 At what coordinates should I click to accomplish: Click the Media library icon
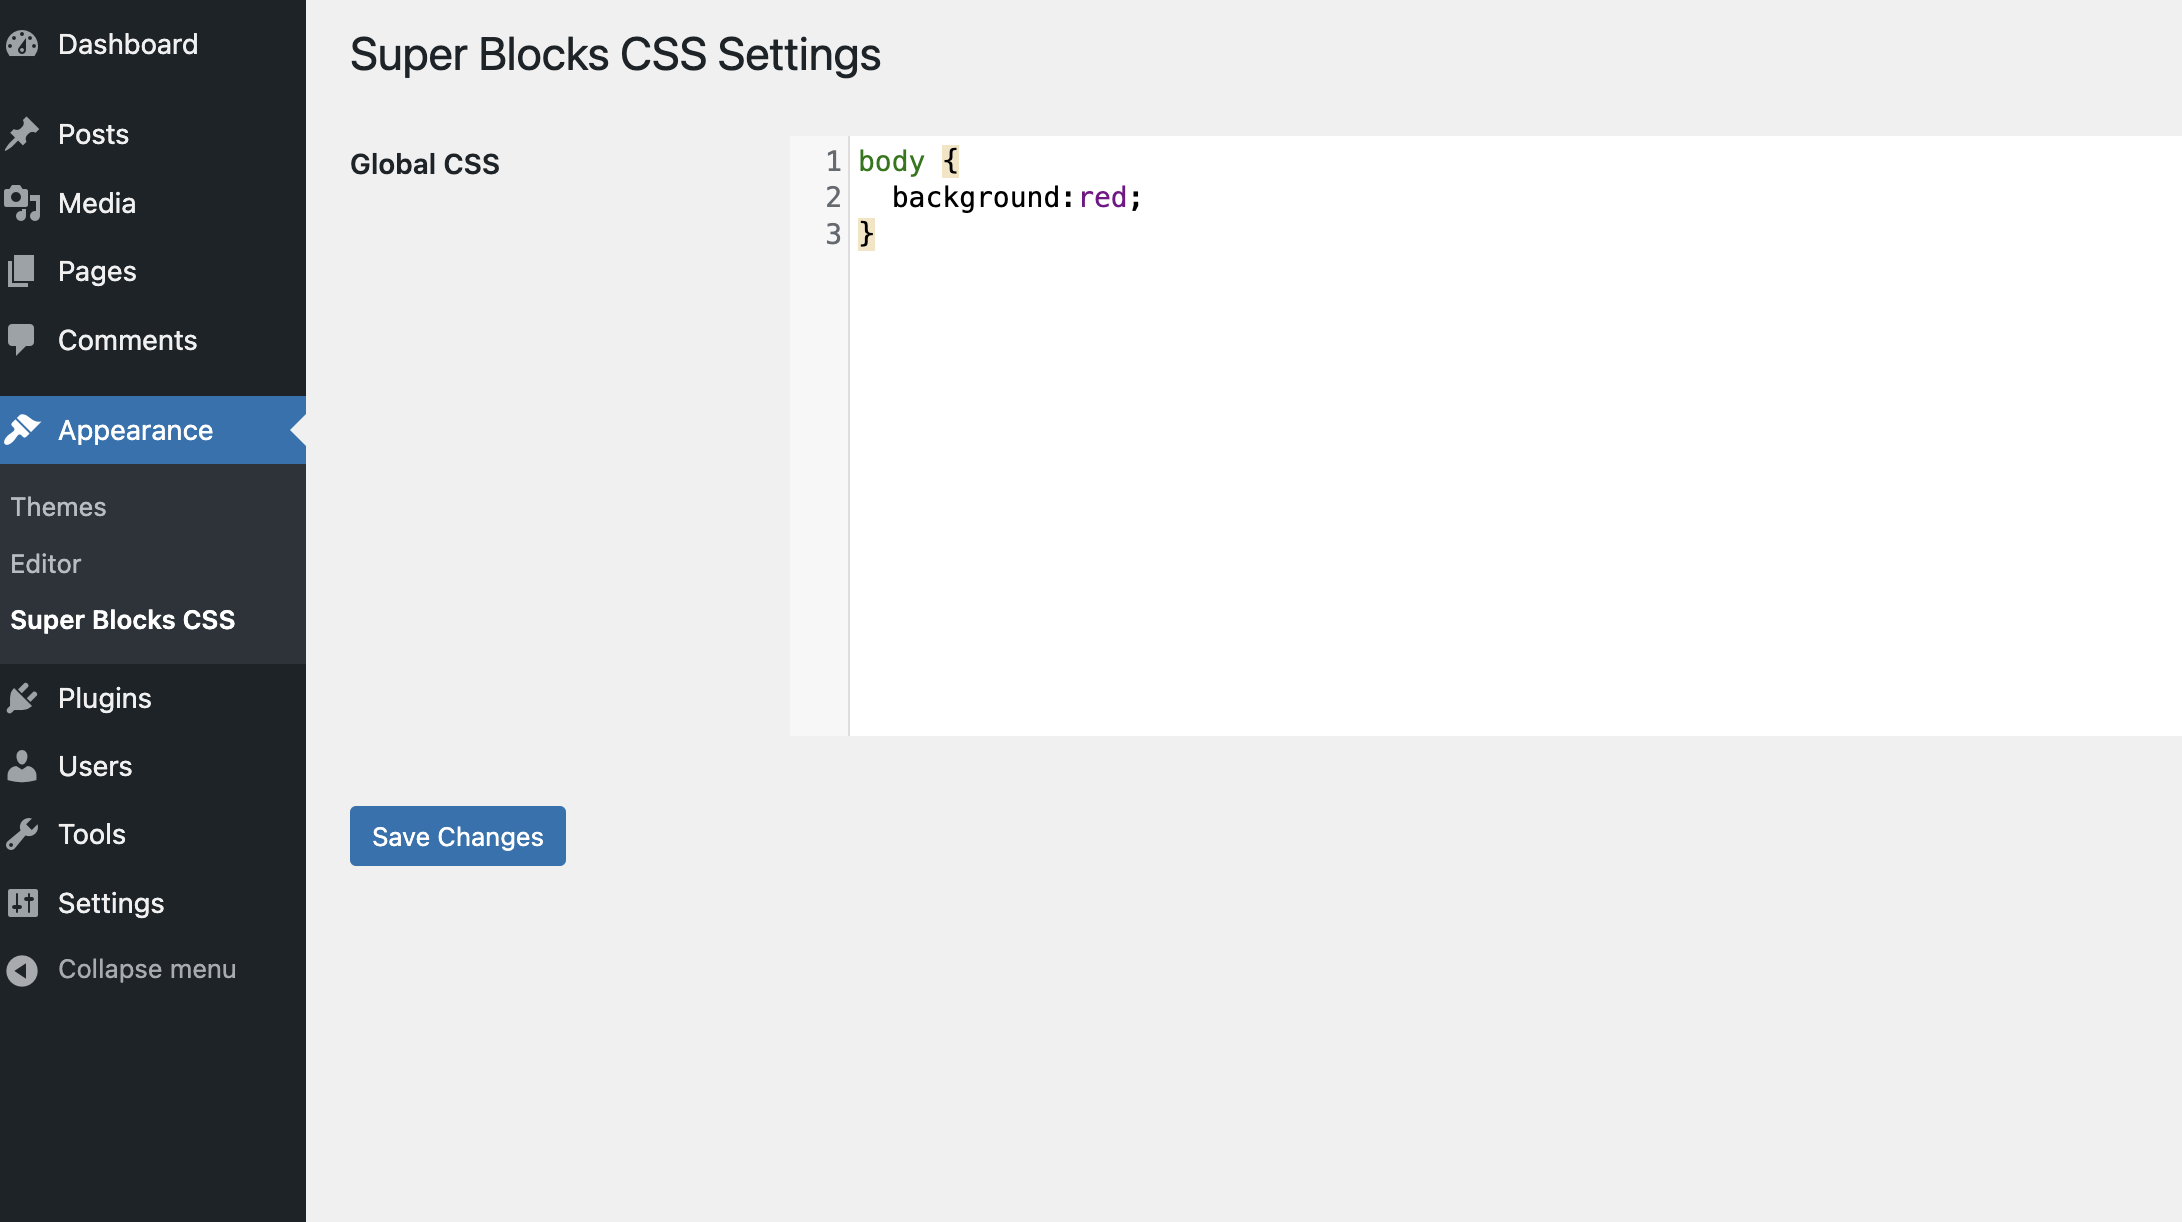pos(22,203)
